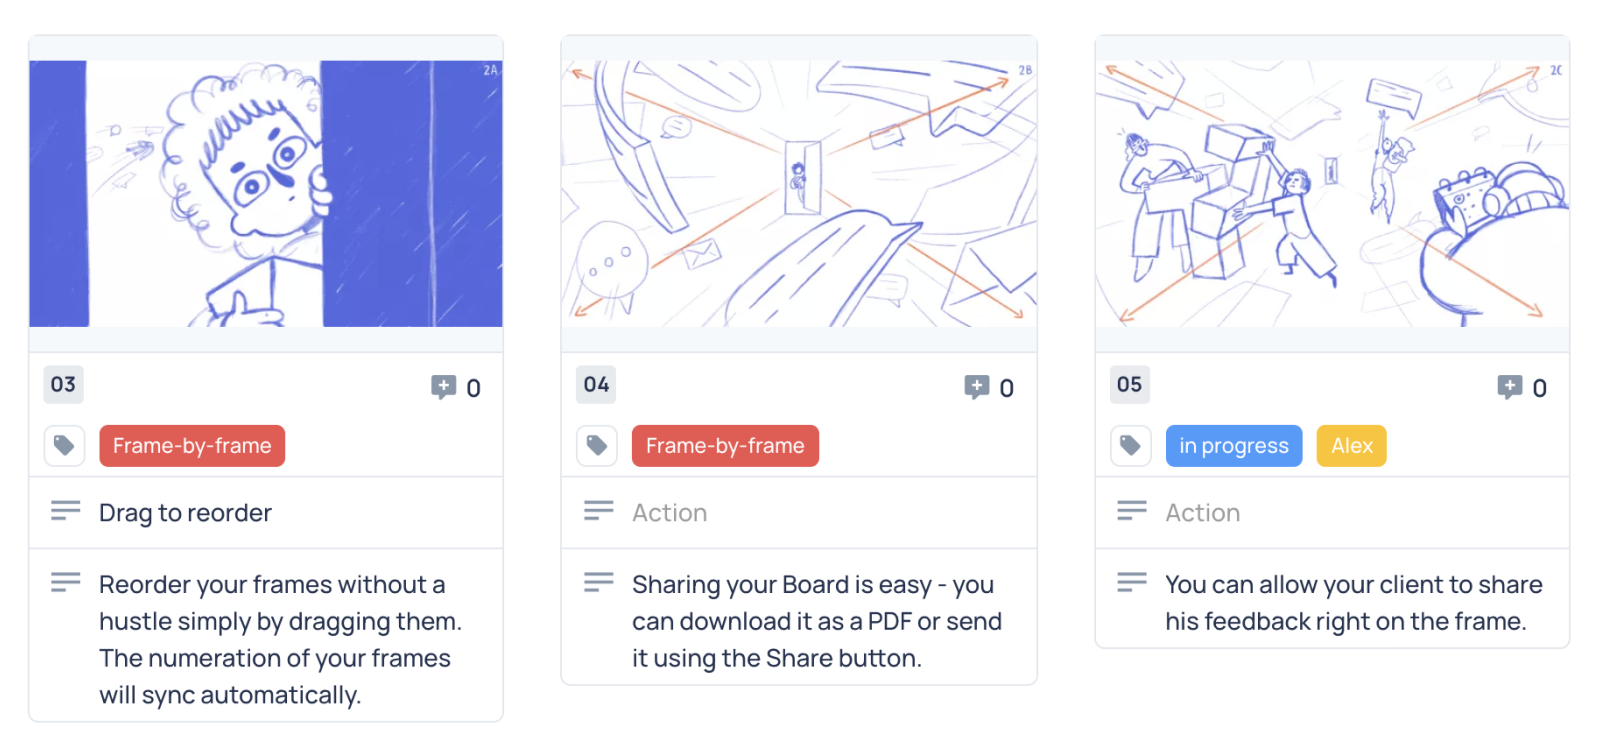Open the doorway sketch thumbnail of frame 04
1600x750 pixels.
799,193
